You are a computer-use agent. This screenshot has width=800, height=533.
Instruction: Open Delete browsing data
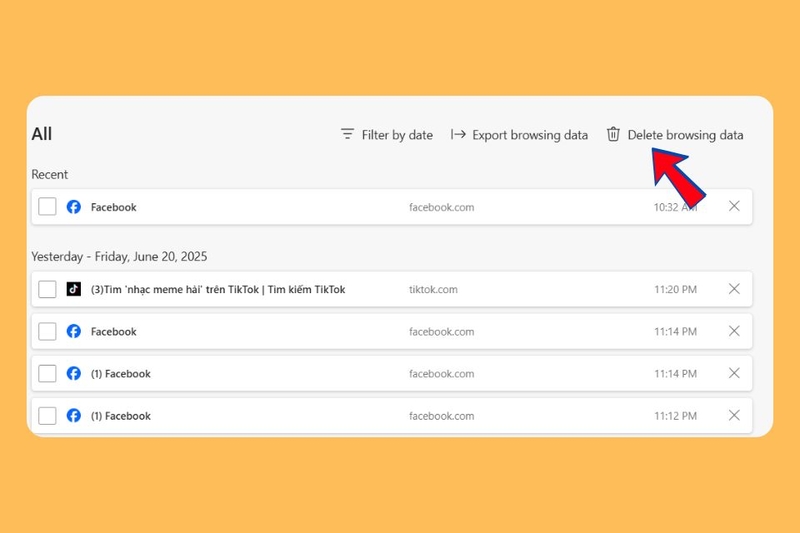674,135
